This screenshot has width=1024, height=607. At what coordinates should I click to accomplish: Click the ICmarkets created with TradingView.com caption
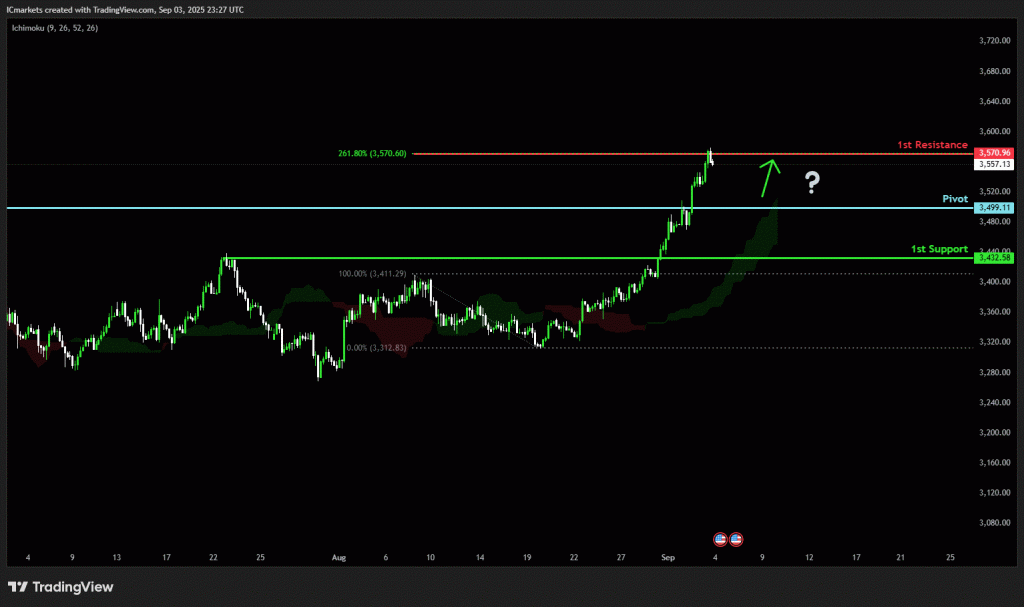(125, 10)
